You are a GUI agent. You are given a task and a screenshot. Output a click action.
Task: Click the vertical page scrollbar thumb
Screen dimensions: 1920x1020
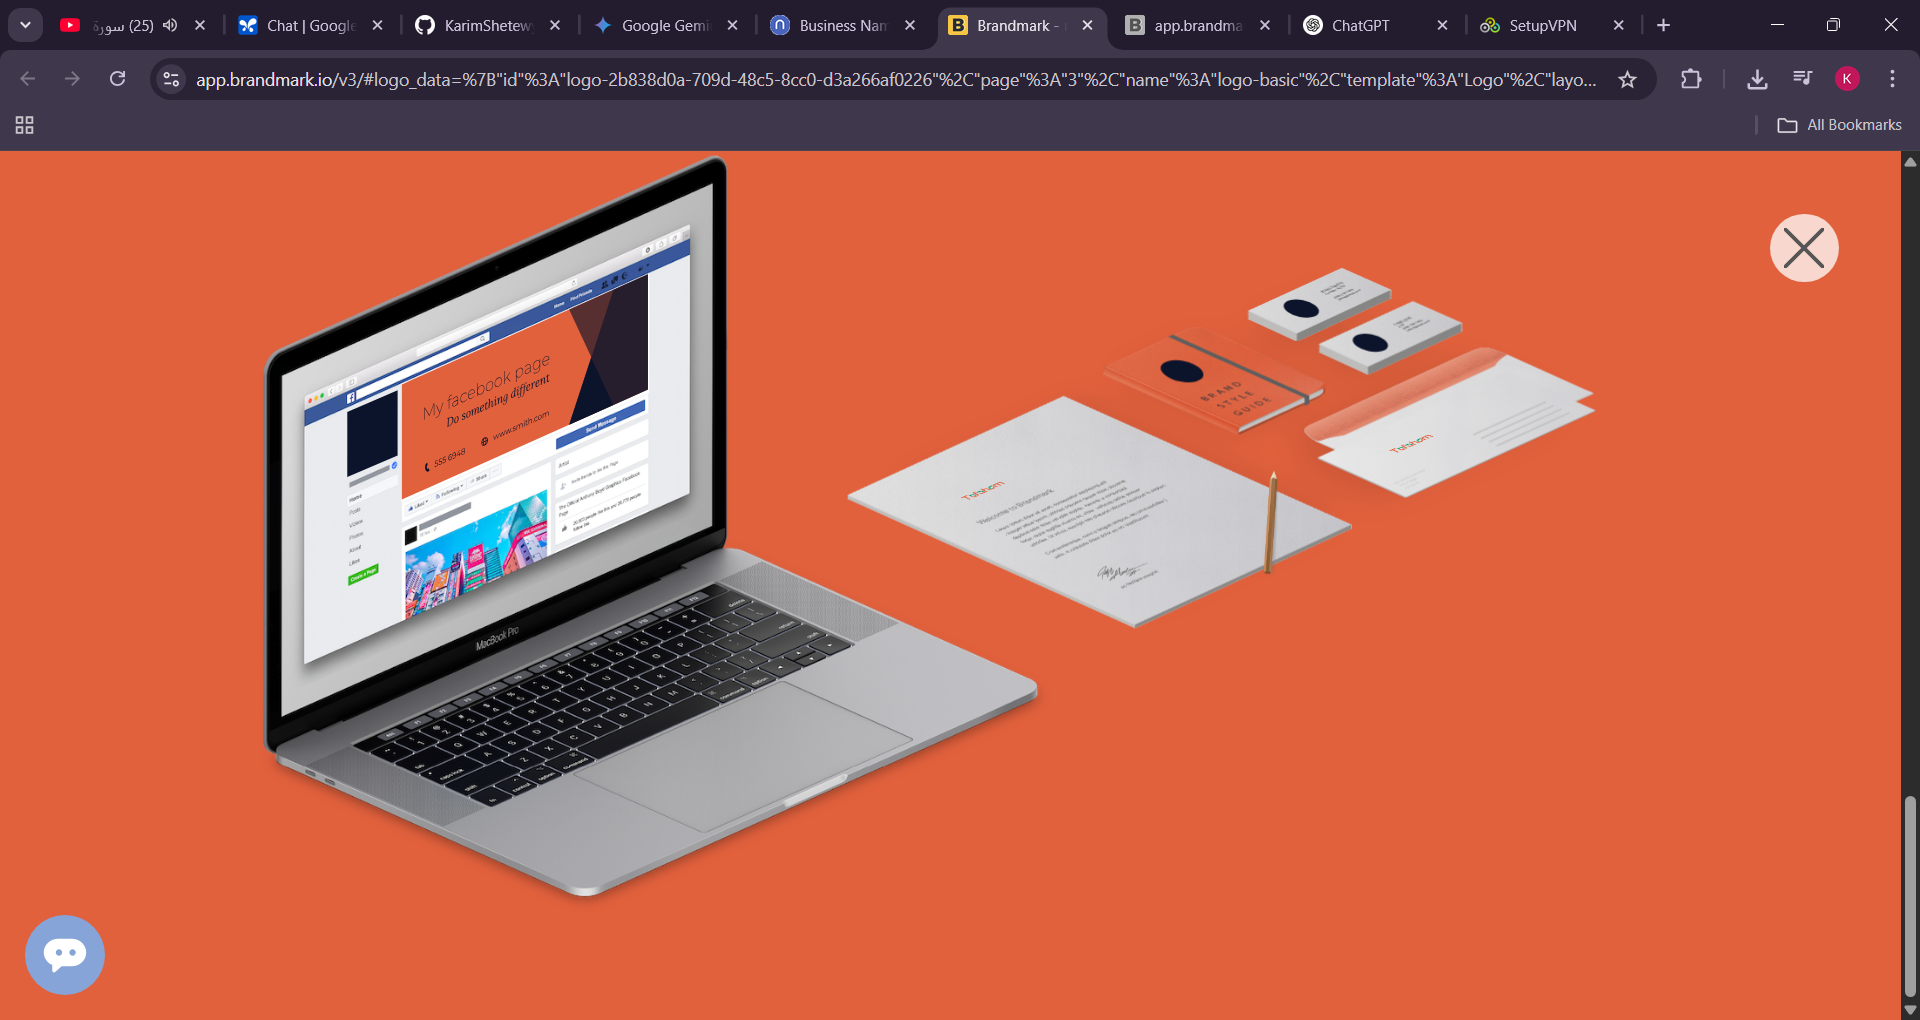1910,896
